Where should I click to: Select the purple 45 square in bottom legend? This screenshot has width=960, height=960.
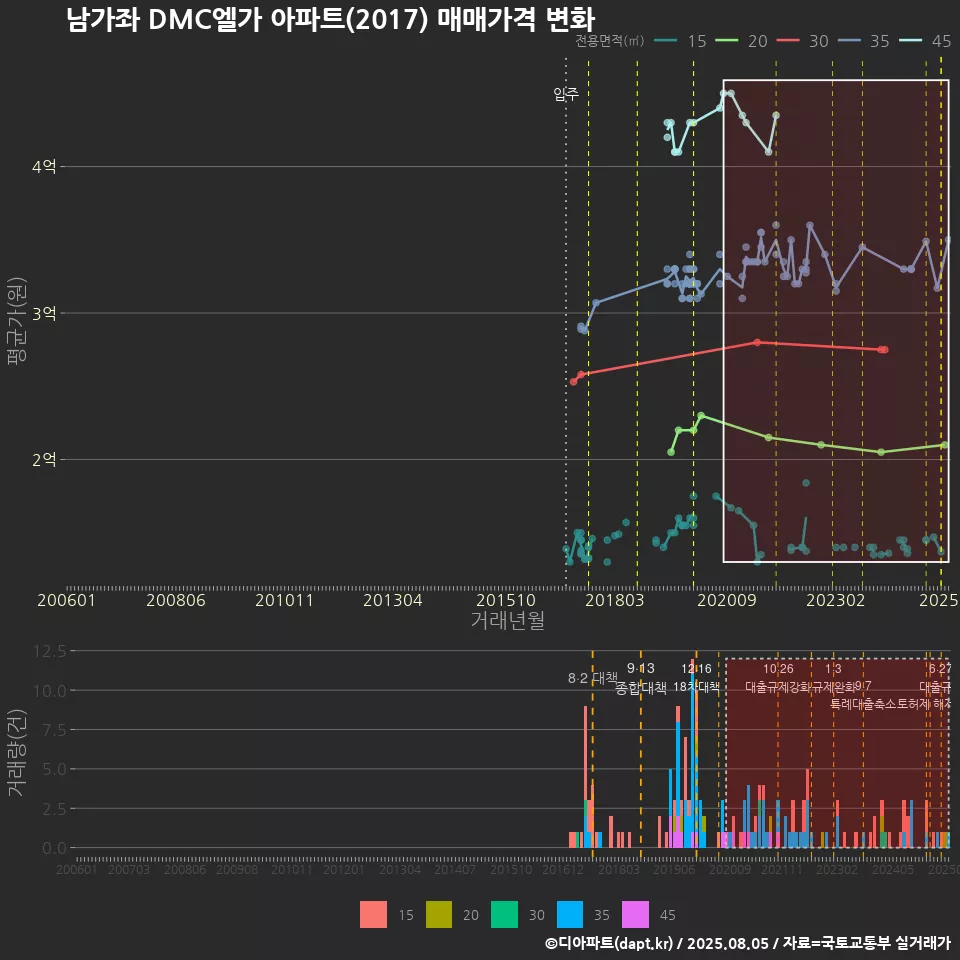tap(635, 915)
